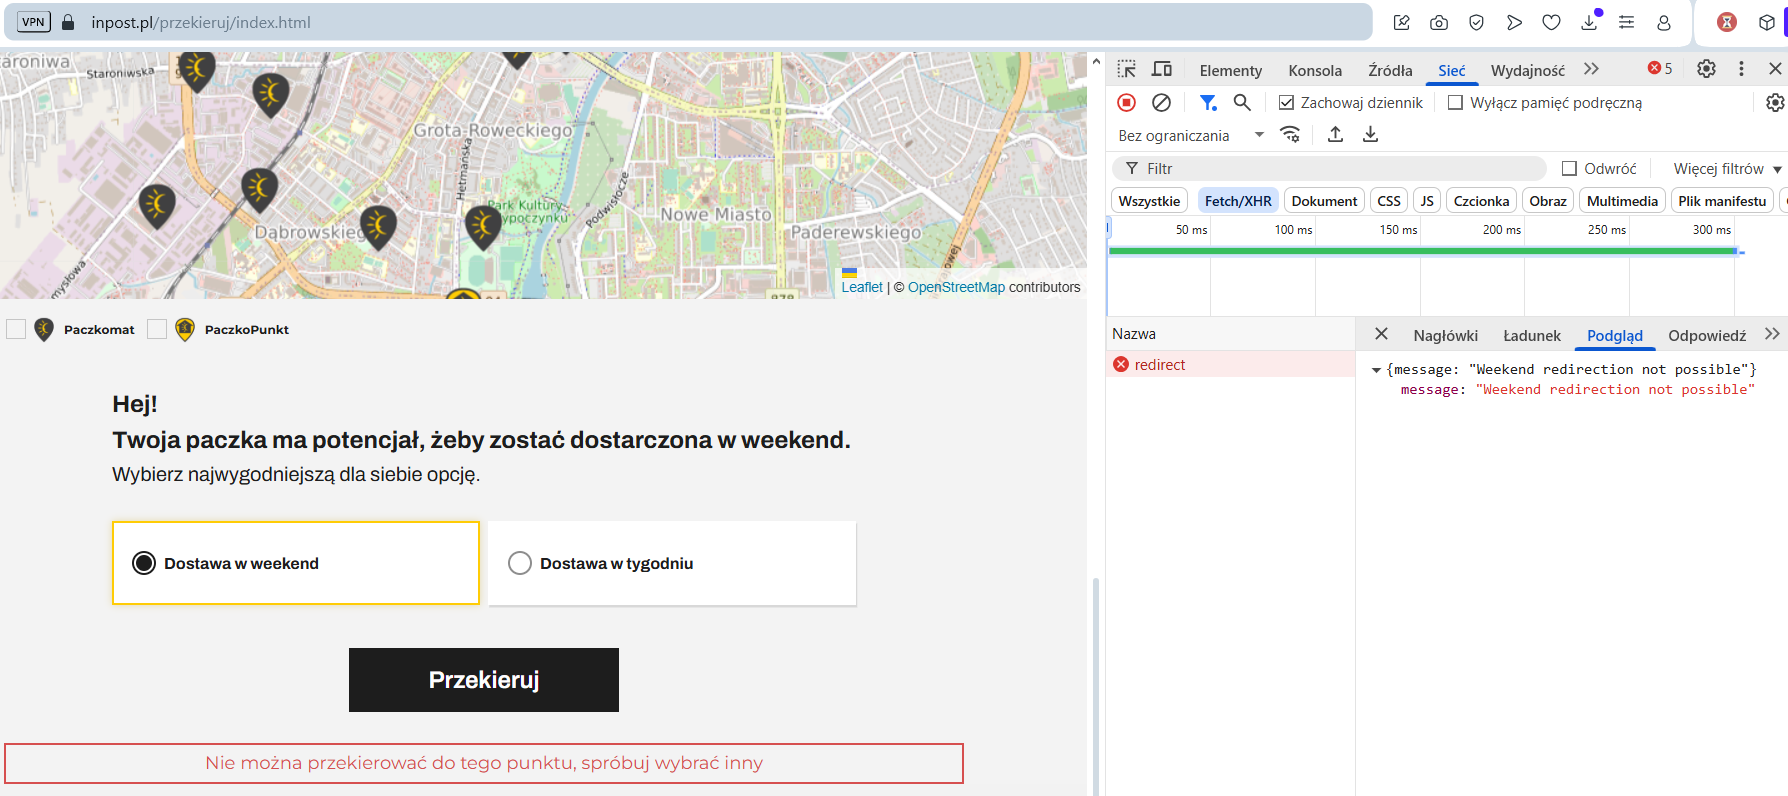This screenshot has width=1788, height=796.
Task: Click the network conditions Wi-Fi icon
Action: tap(1291, 134)
